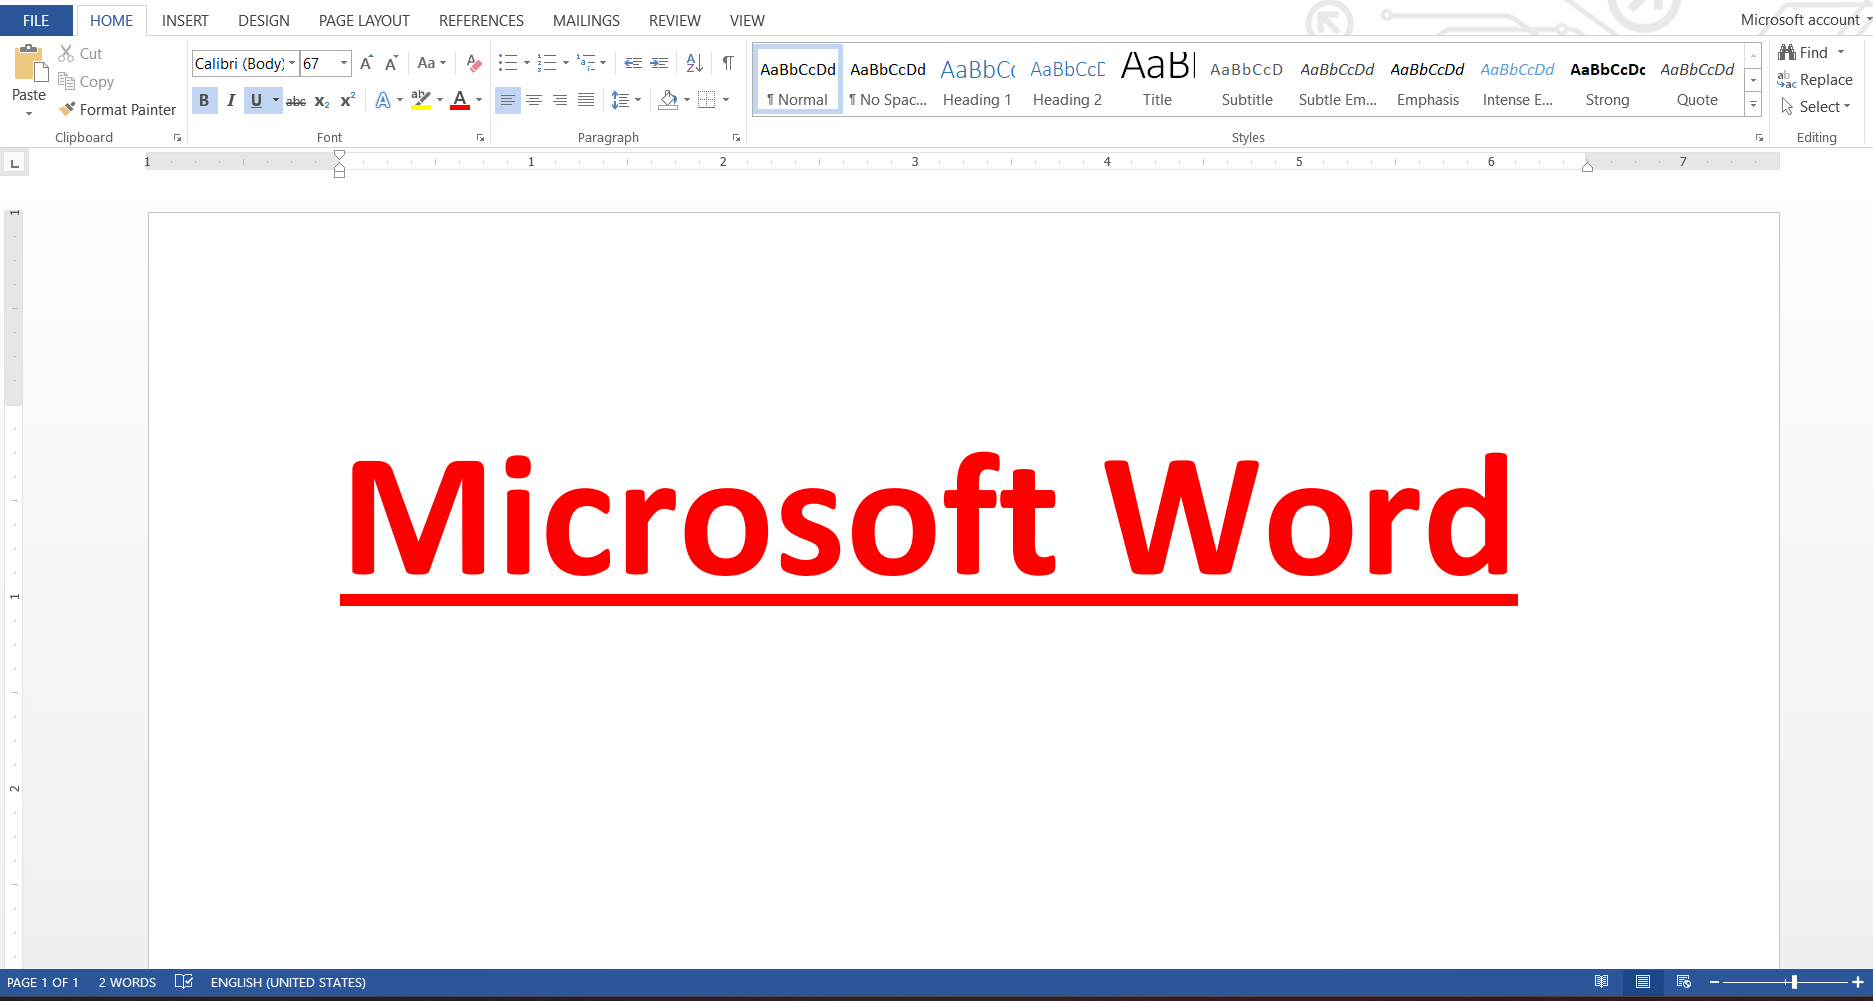The height and width of the screenshot is (1001, 1873).
Task: Apply the yellow text highlight color
Action: pos(421,100)
